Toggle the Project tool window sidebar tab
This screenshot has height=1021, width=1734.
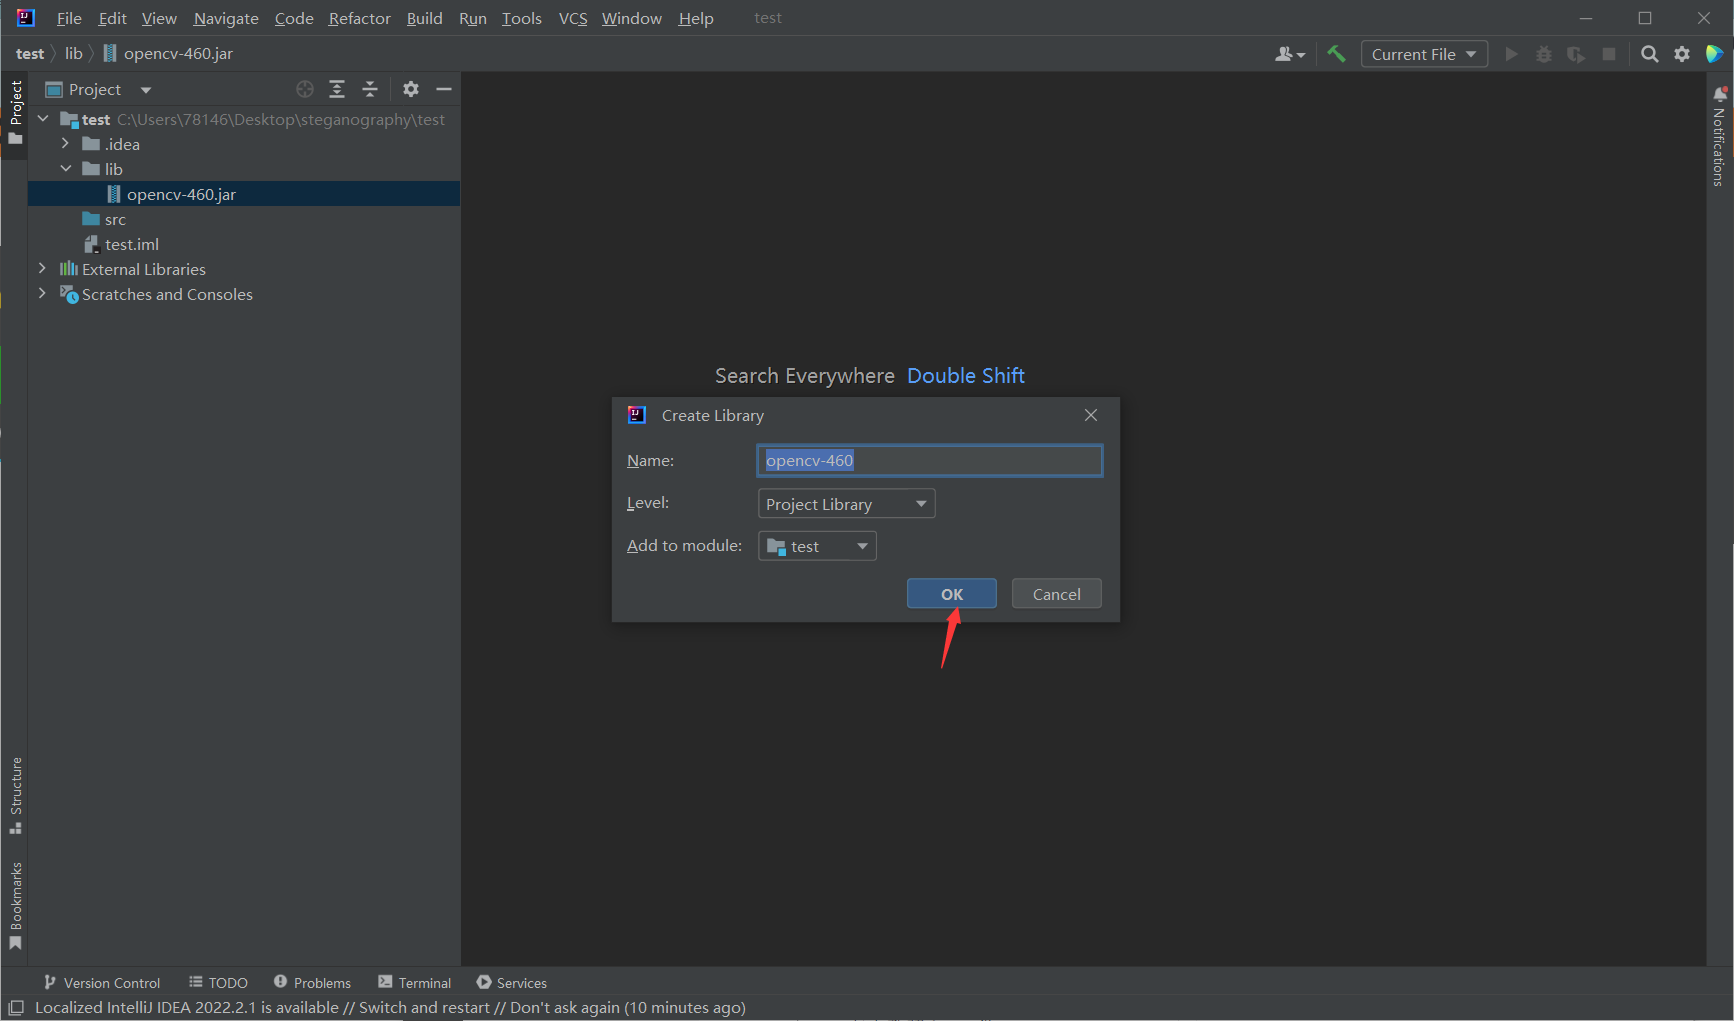pyautogui.click(x=15, y=112)
